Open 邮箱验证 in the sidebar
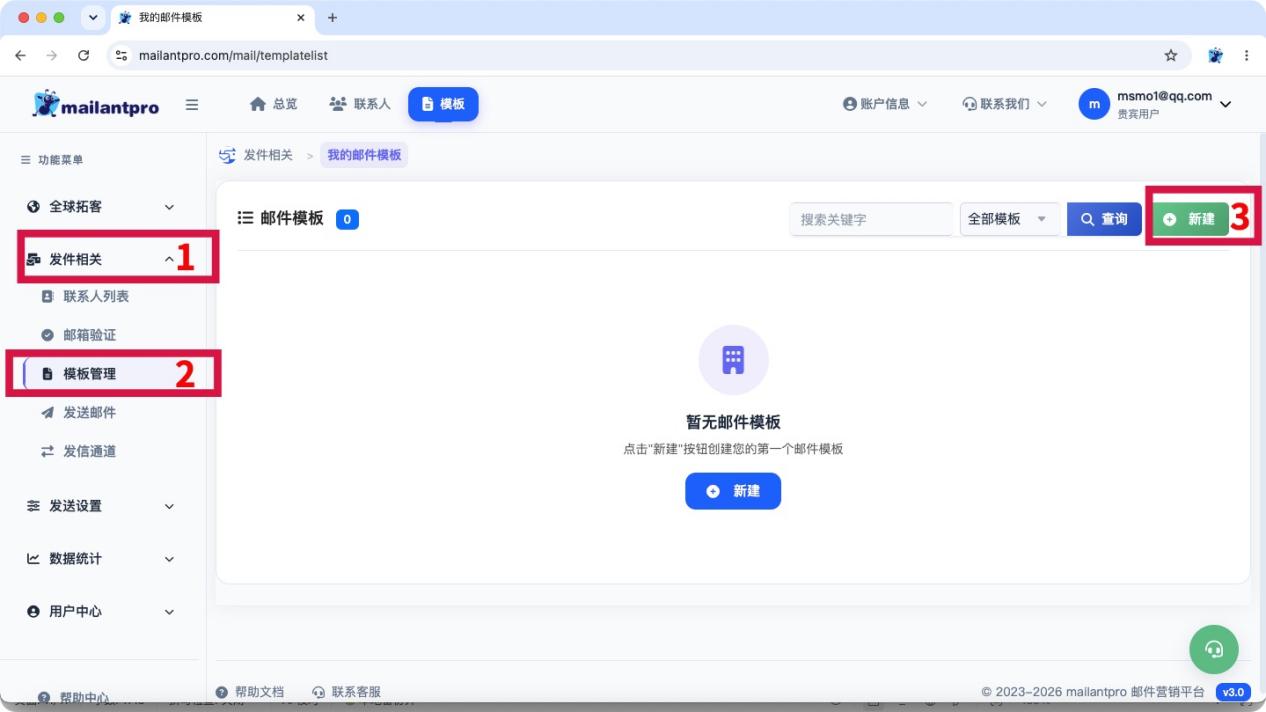The width and height of the screenshot is (1266, 712). [x=89, y=335]
